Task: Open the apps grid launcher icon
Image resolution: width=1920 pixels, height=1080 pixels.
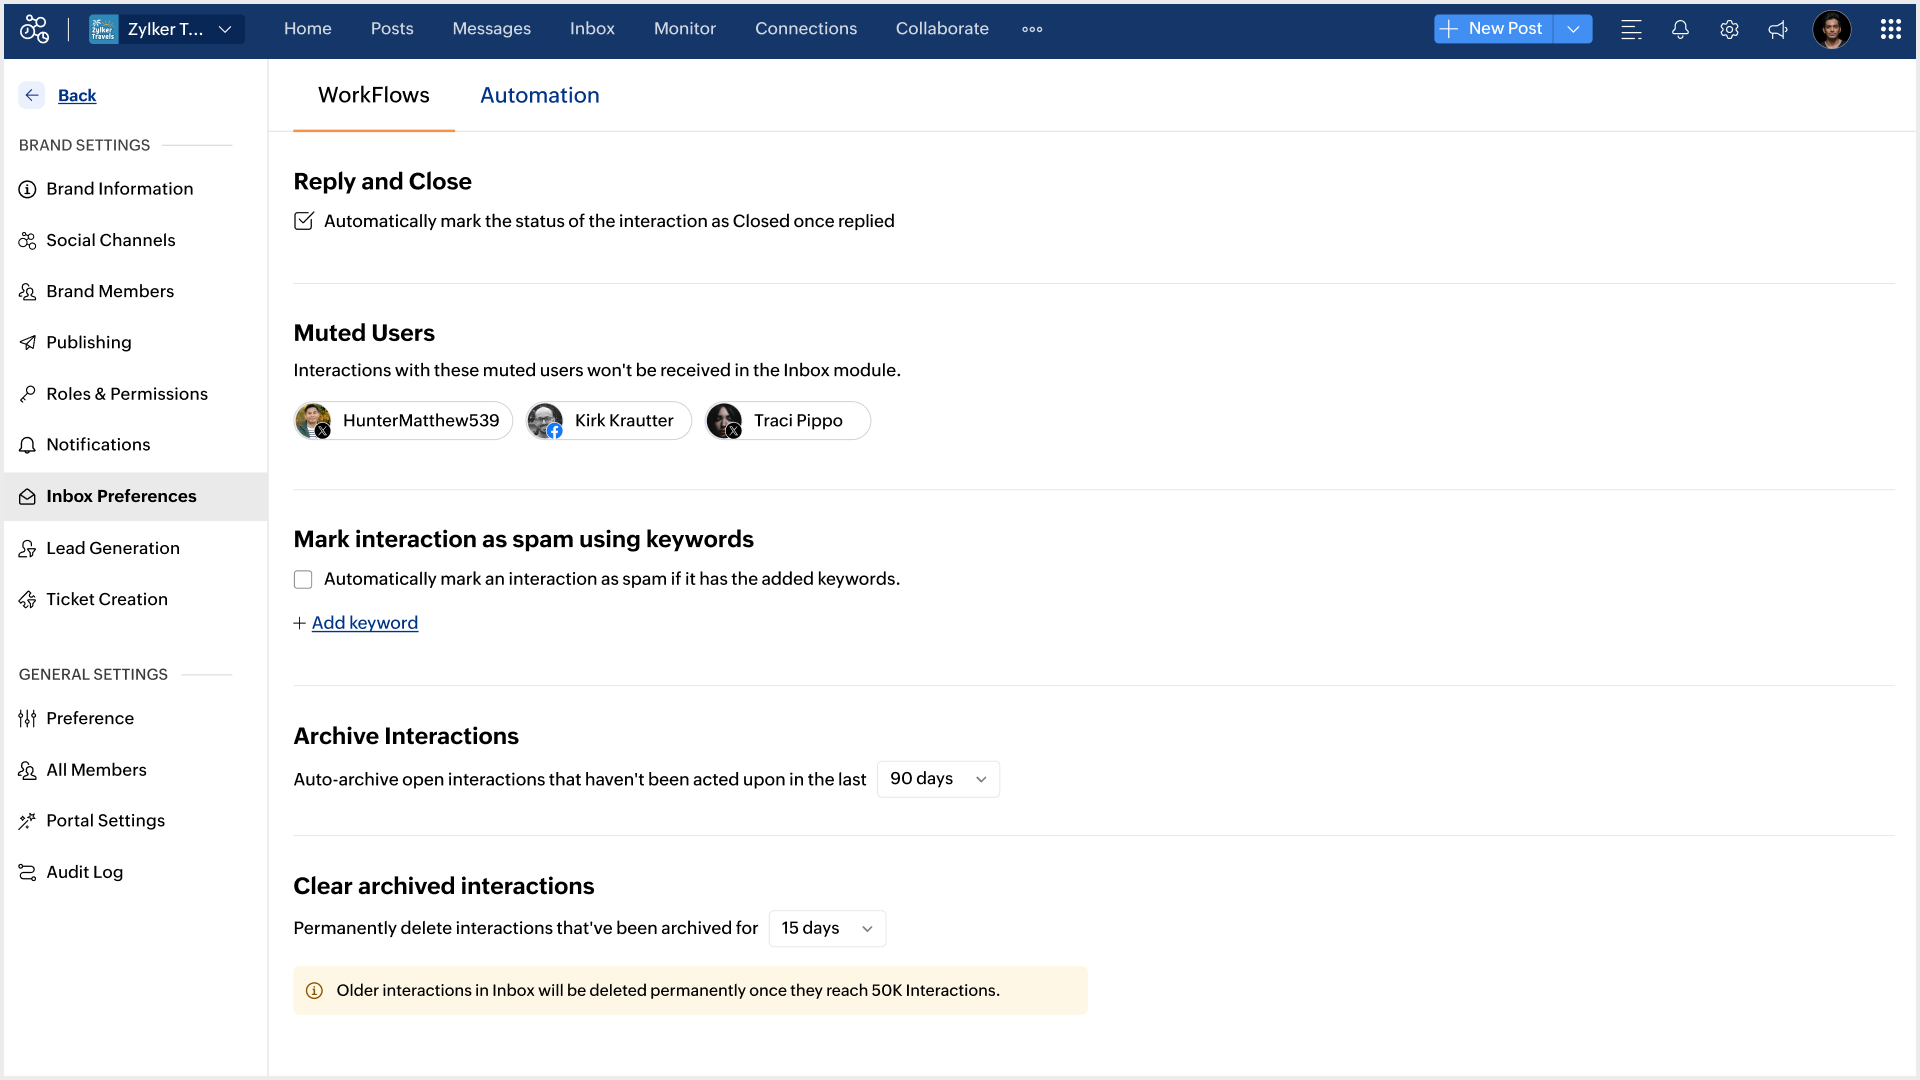Action: click(1890, 29)
